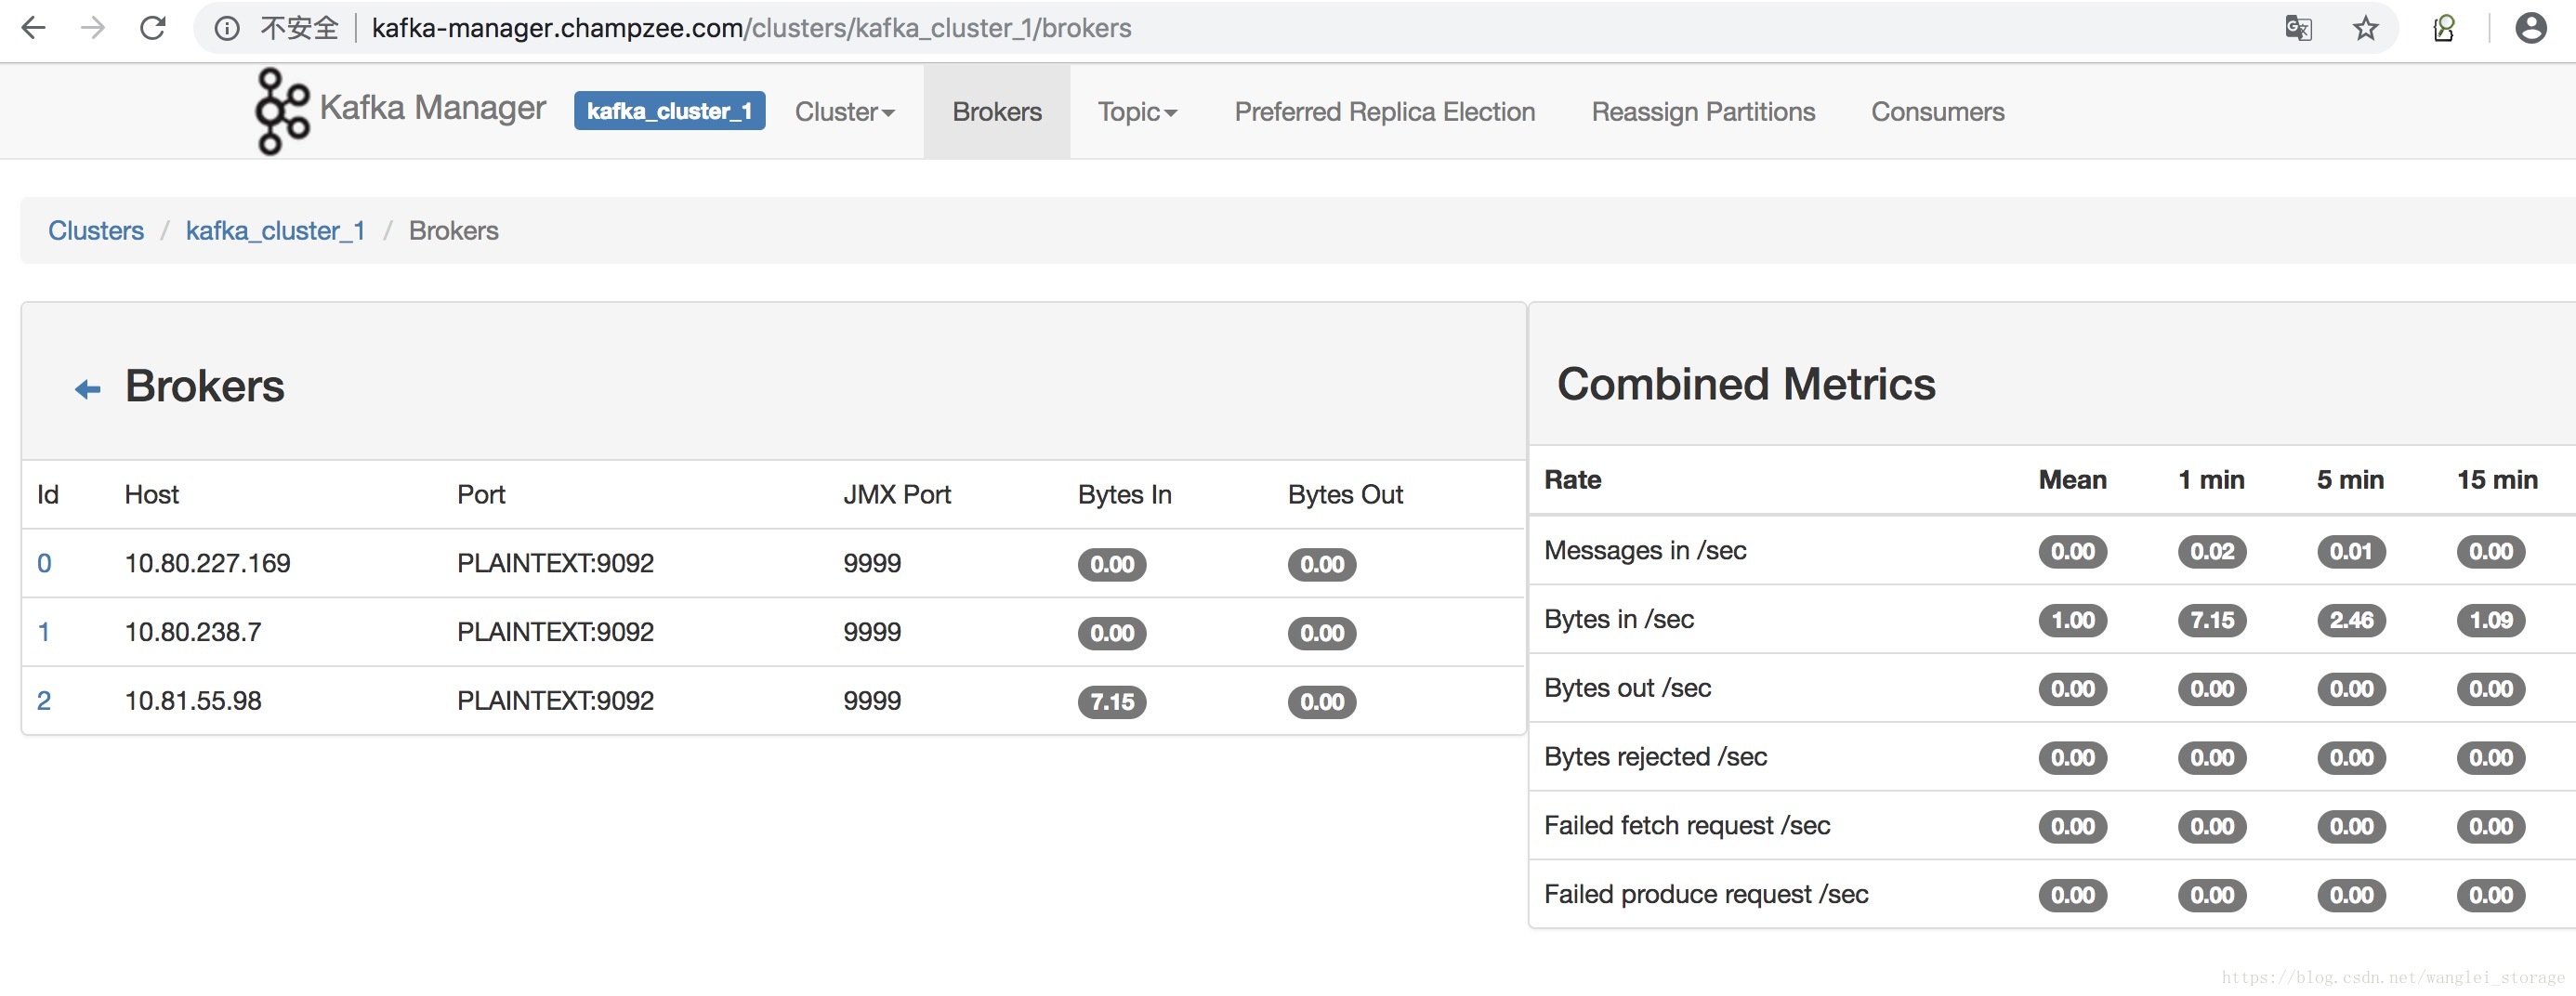
Task: Open the site security info icon
Action: click(x=227, y=28)
